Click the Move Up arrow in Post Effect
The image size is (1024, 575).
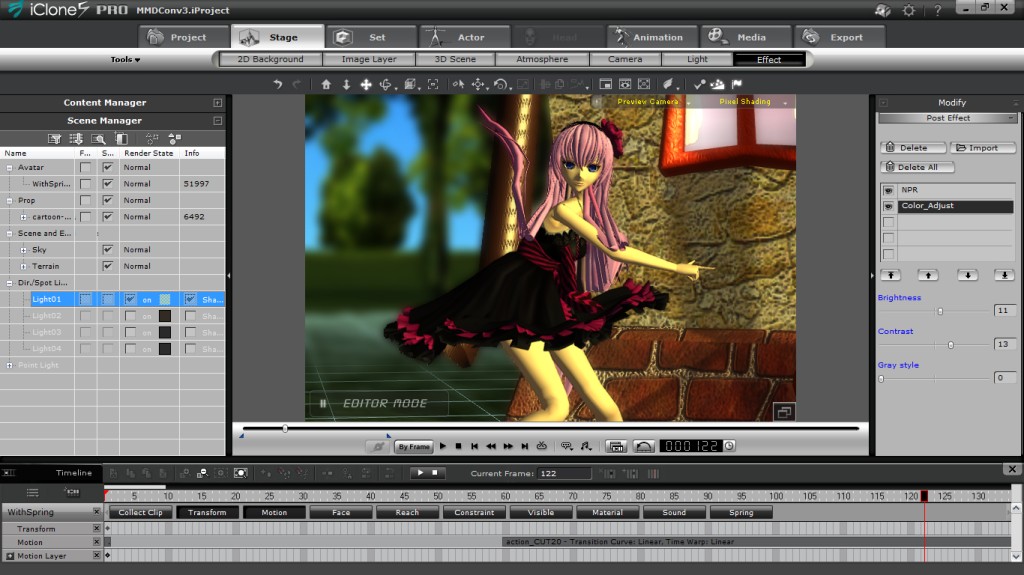click(x=928, y=275)
